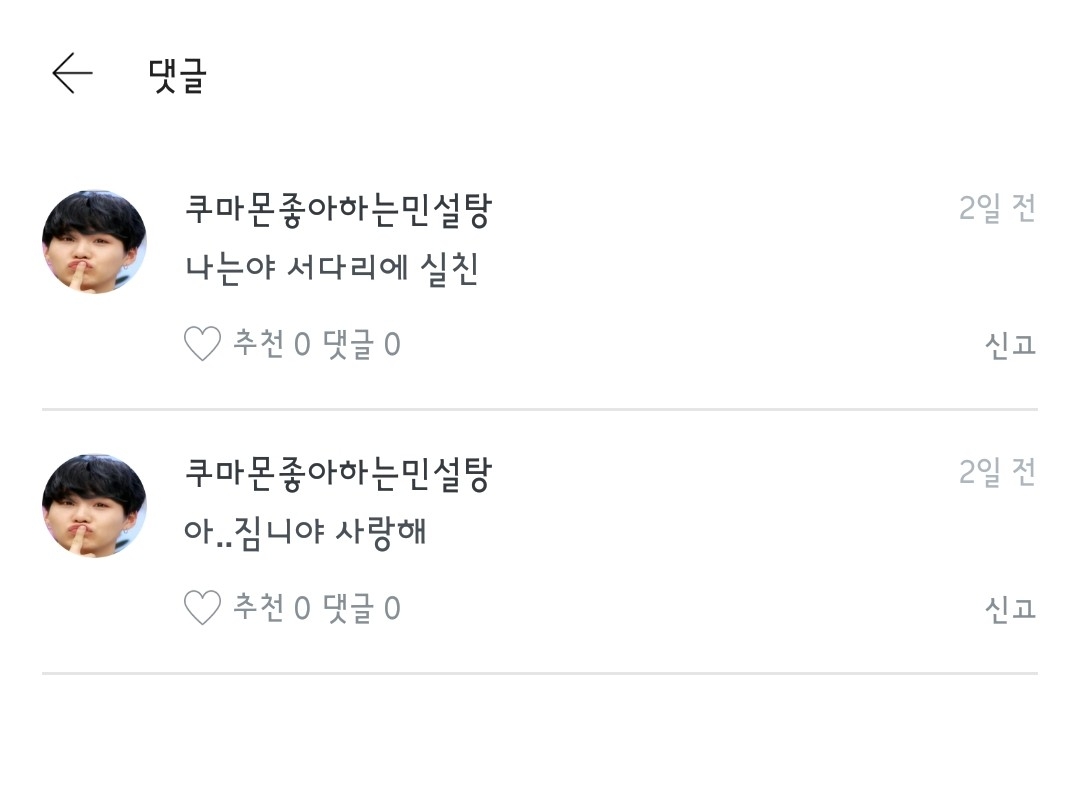Click '추천 0' on the second comment

pos(272,608)
